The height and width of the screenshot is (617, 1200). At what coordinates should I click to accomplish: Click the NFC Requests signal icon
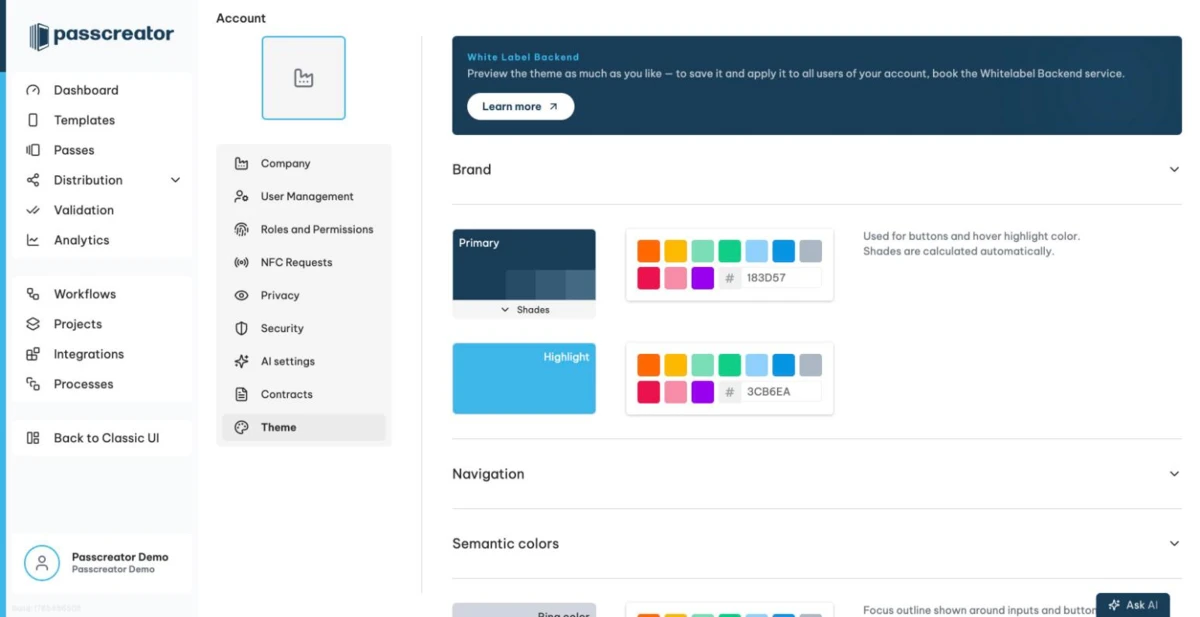pos(241,263)
